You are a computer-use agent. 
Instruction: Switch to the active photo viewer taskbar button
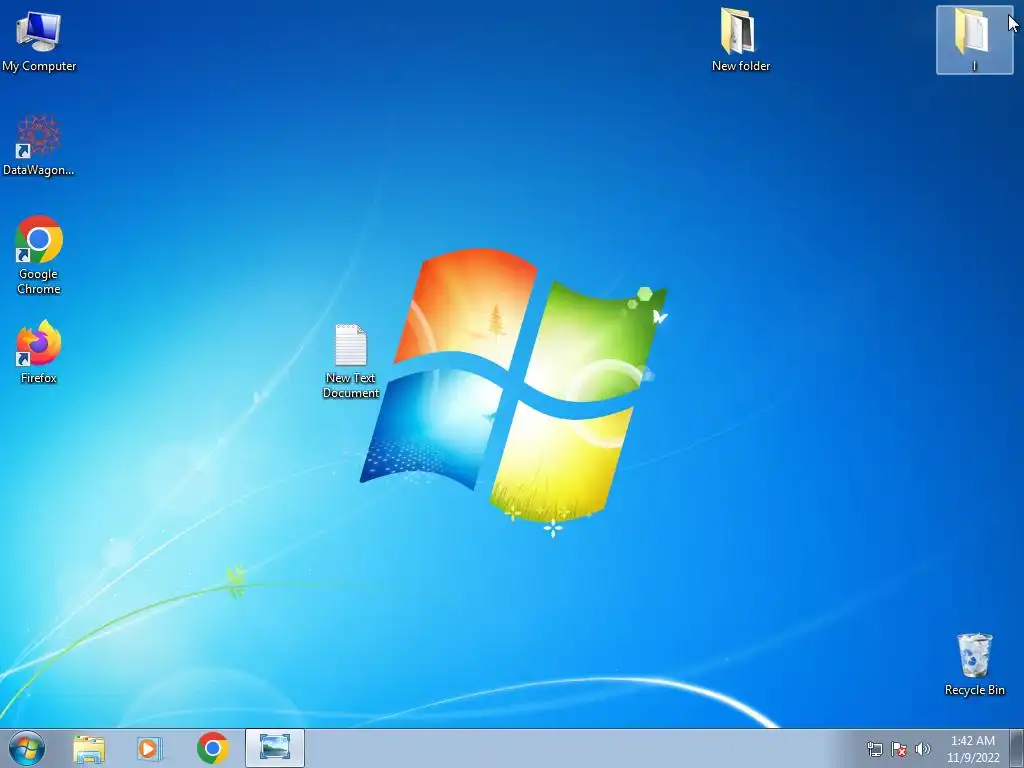[x=275, y=748]
